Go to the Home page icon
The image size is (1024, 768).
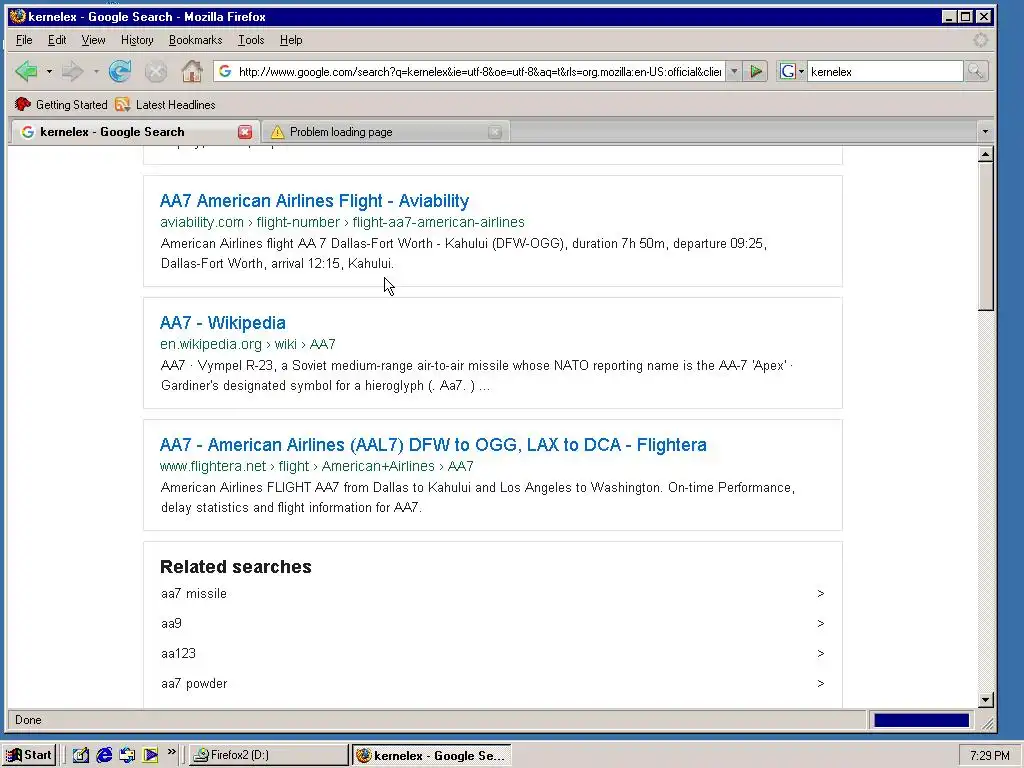[191, 71]
